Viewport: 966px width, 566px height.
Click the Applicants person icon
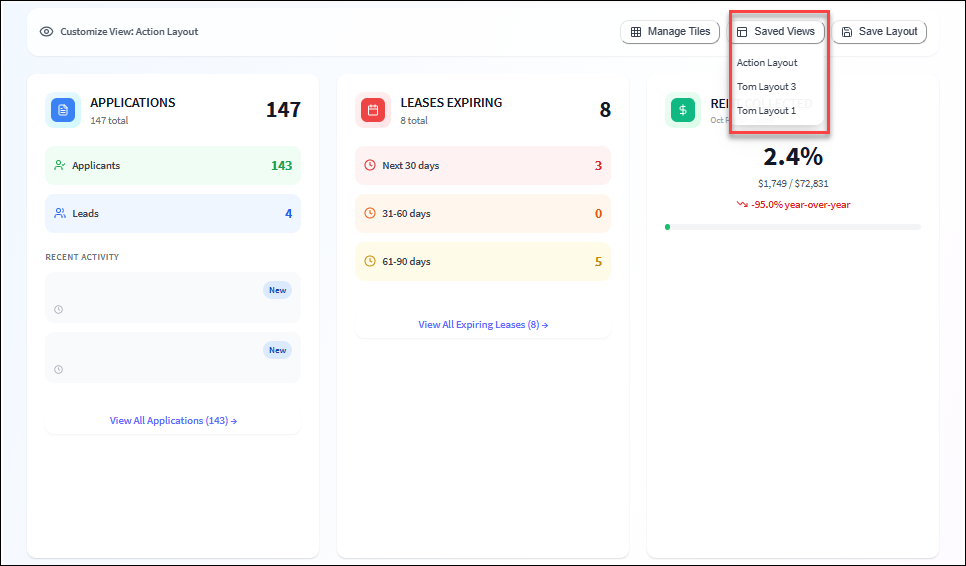click(60, 166)
